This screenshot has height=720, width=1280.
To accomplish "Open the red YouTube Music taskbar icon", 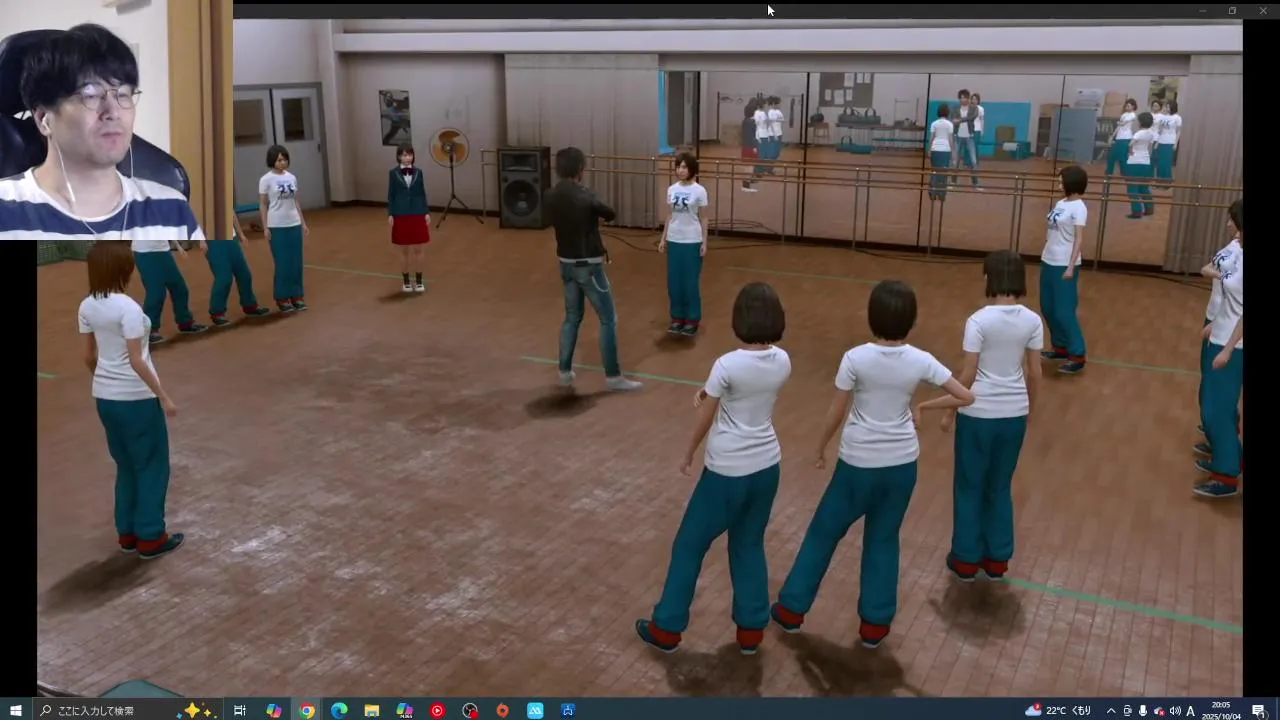I will click(x=437, y=710).
